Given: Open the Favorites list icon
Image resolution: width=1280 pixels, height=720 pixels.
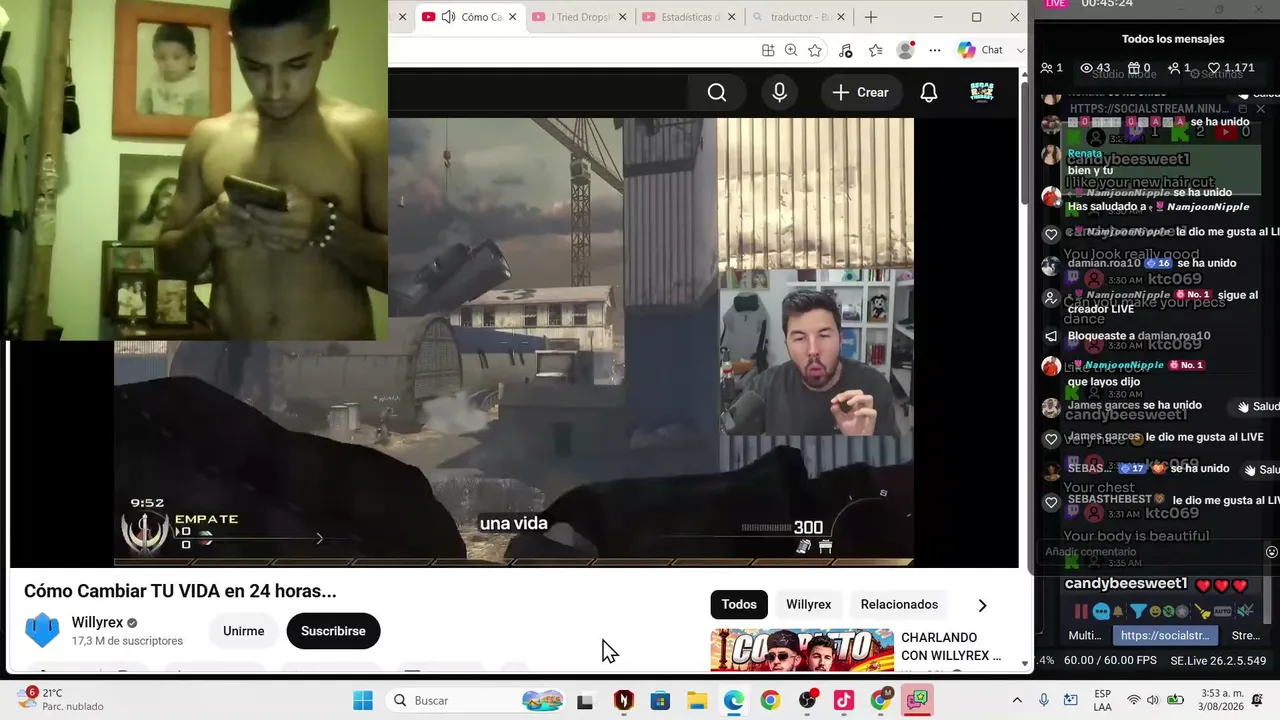Looking at the screenshot, I should pyautogui.click(x=876, y=50).
